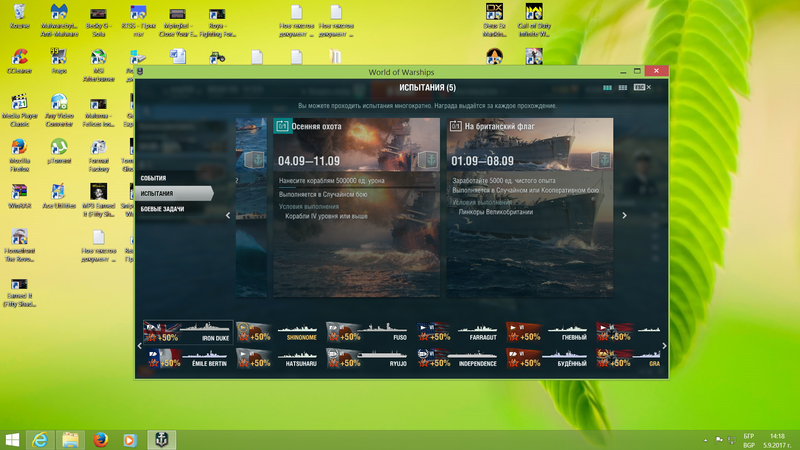Open the Осенняя охота challenge card
Screen dimensions: 800x450
coord(356,207)
